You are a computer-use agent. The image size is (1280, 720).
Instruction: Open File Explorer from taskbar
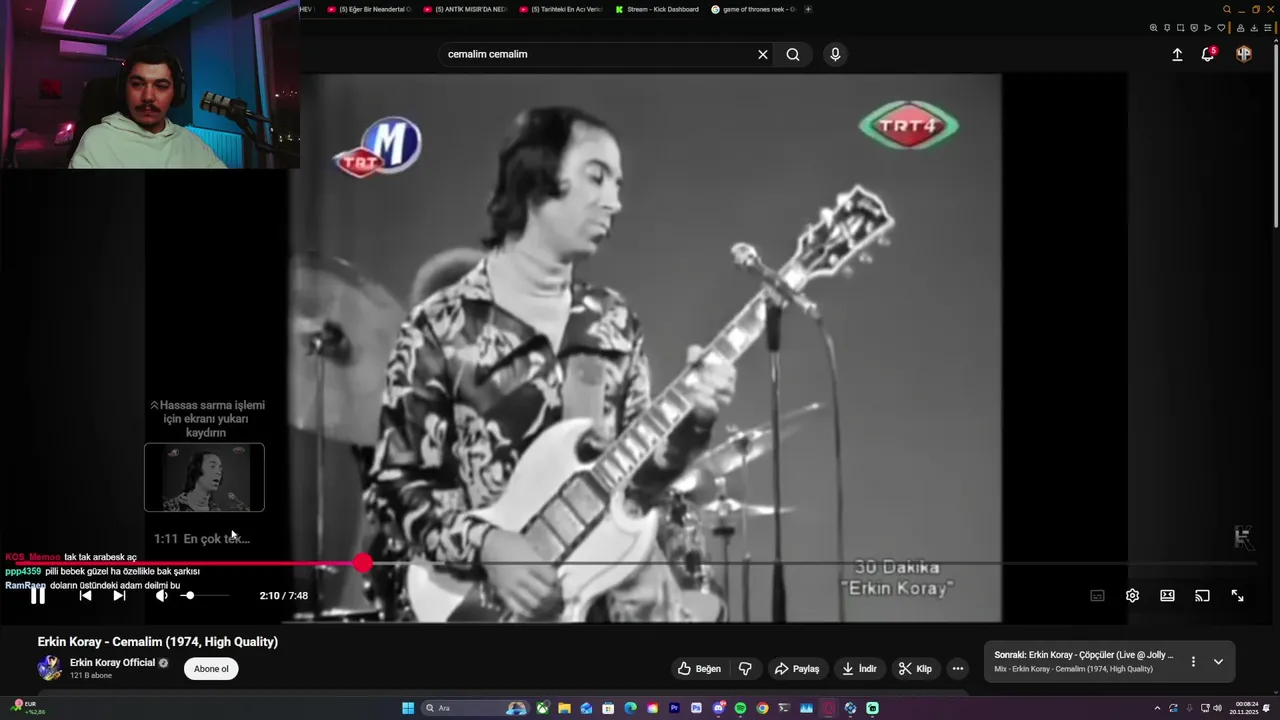[x=564, y=708]
